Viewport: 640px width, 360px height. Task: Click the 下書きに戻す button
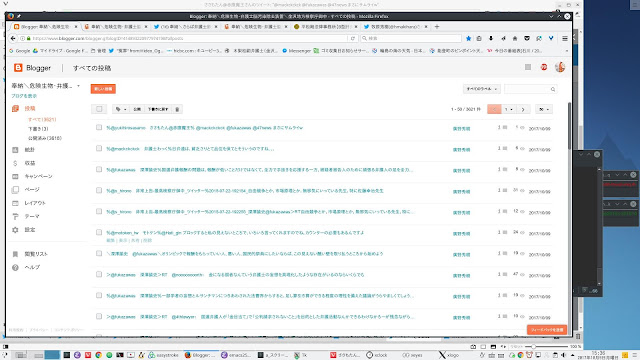[158, 109]
